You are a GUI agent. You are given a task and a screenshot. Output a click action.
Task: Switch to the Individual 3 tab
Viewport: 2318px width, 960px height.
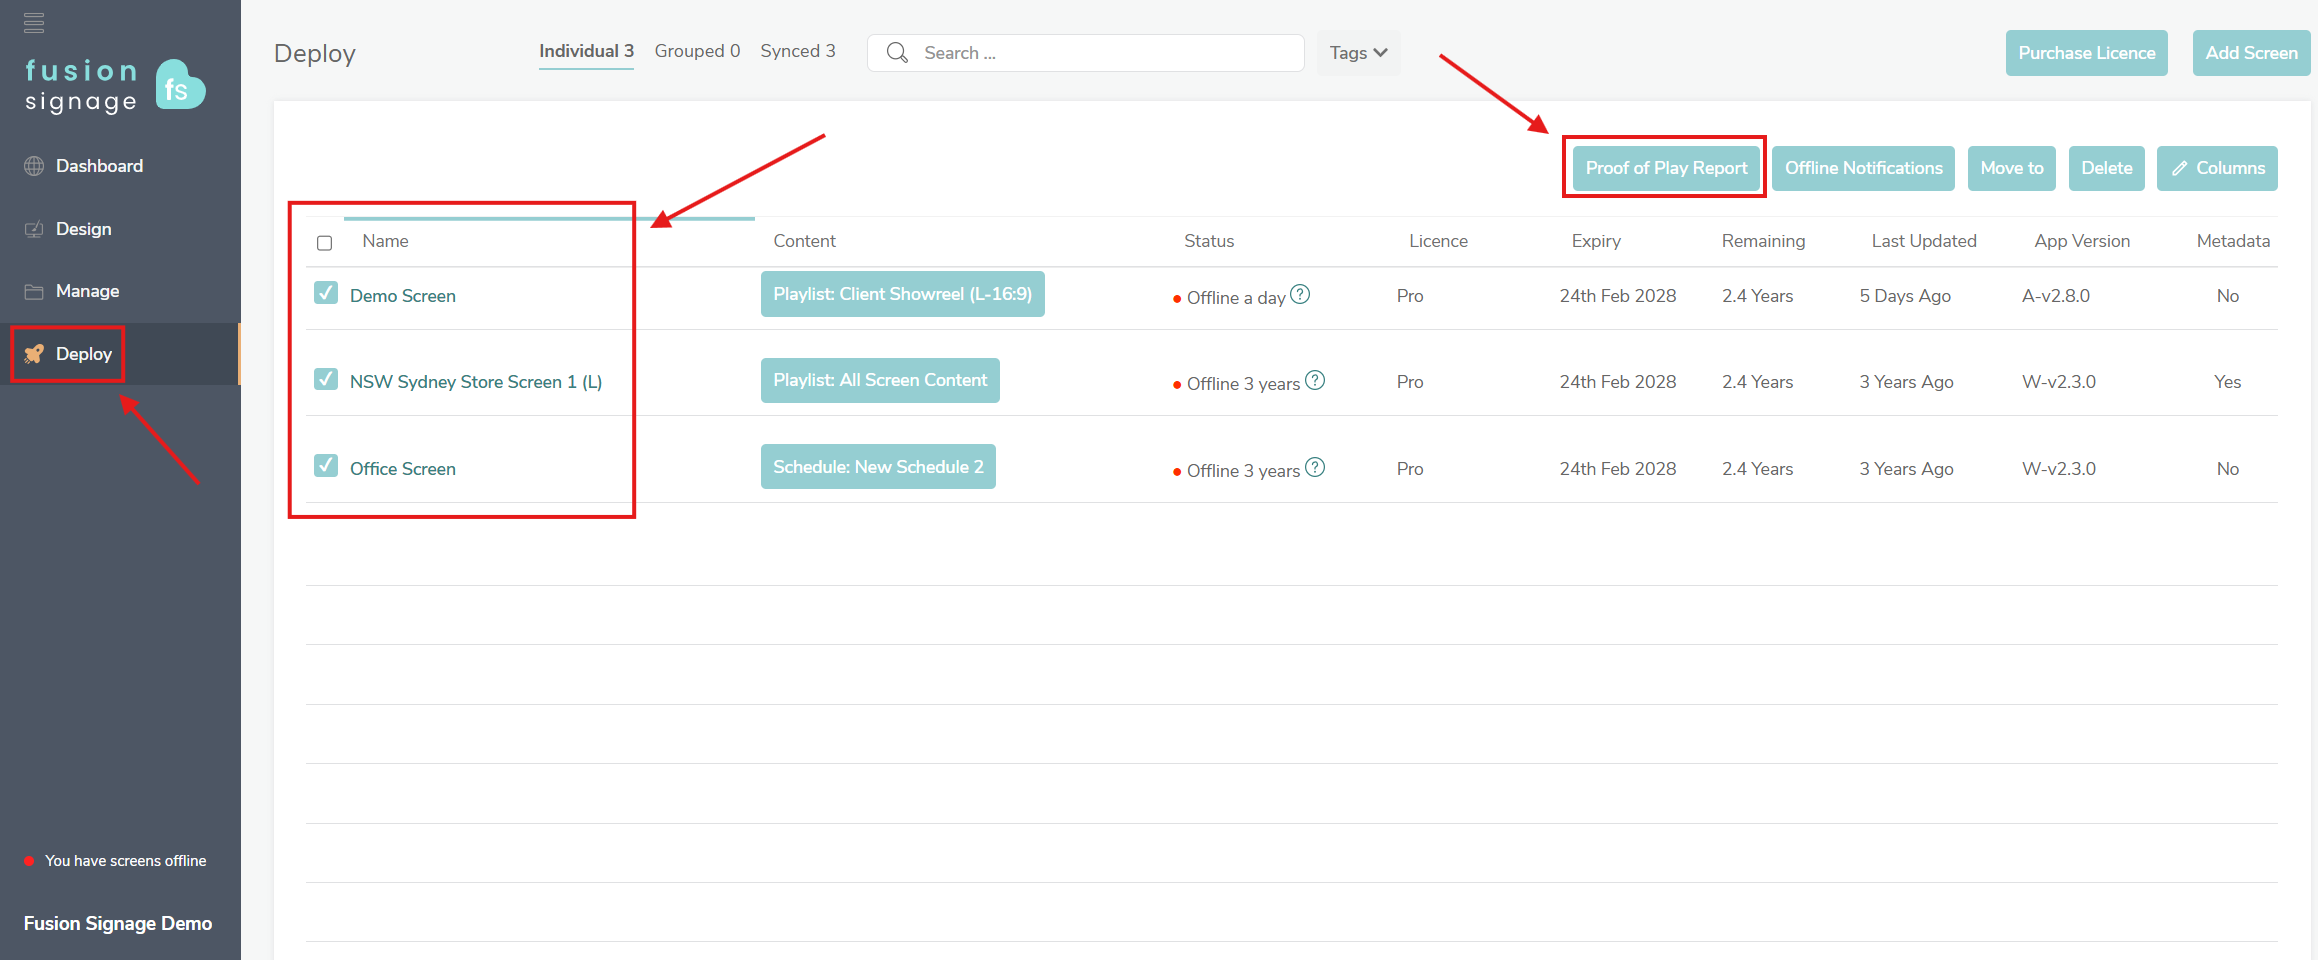click(586, 51)
